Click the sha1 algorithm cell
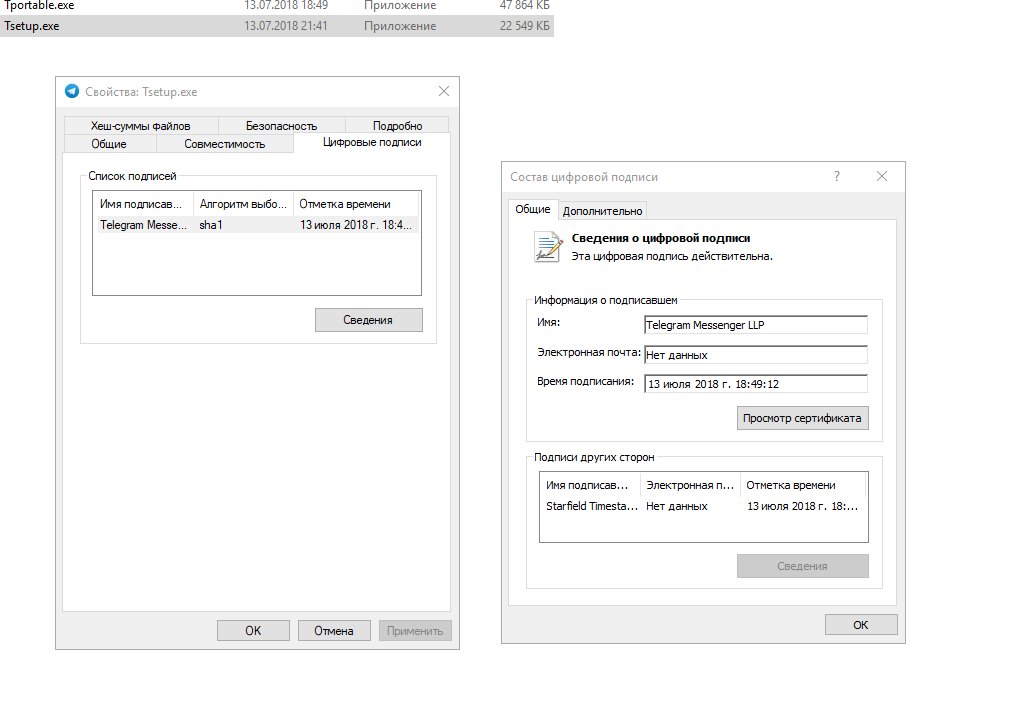 tap(211, 225)
